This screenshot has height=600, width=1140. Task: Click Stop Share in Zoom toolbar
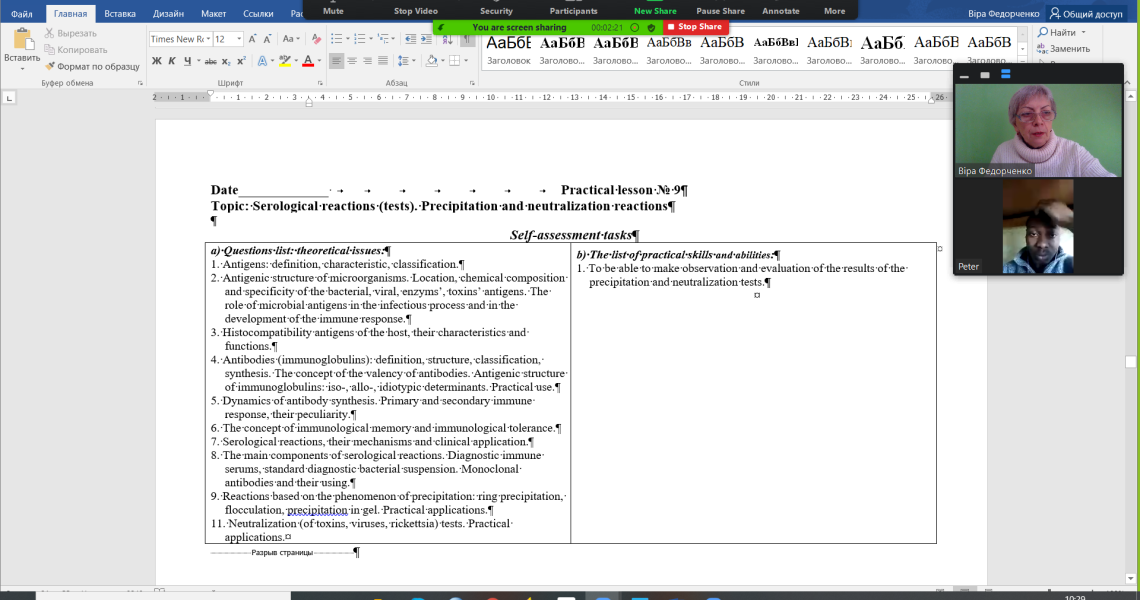coord(695,27)
